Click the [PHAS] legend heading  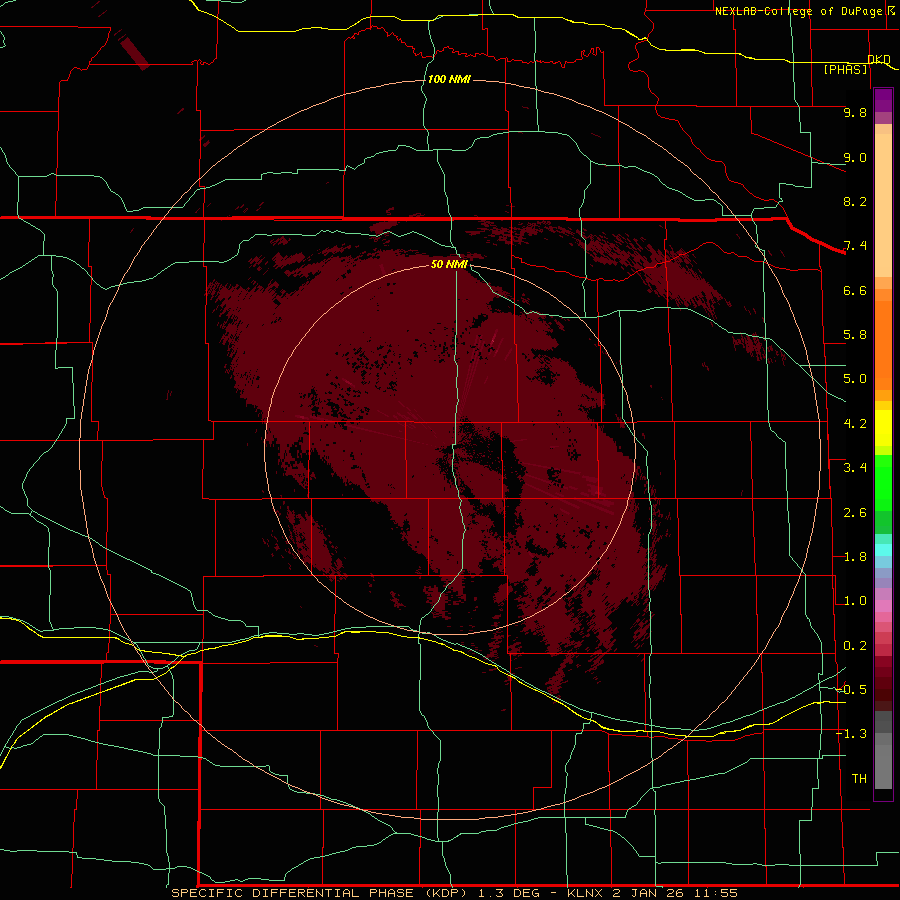(x=845, y=69)
